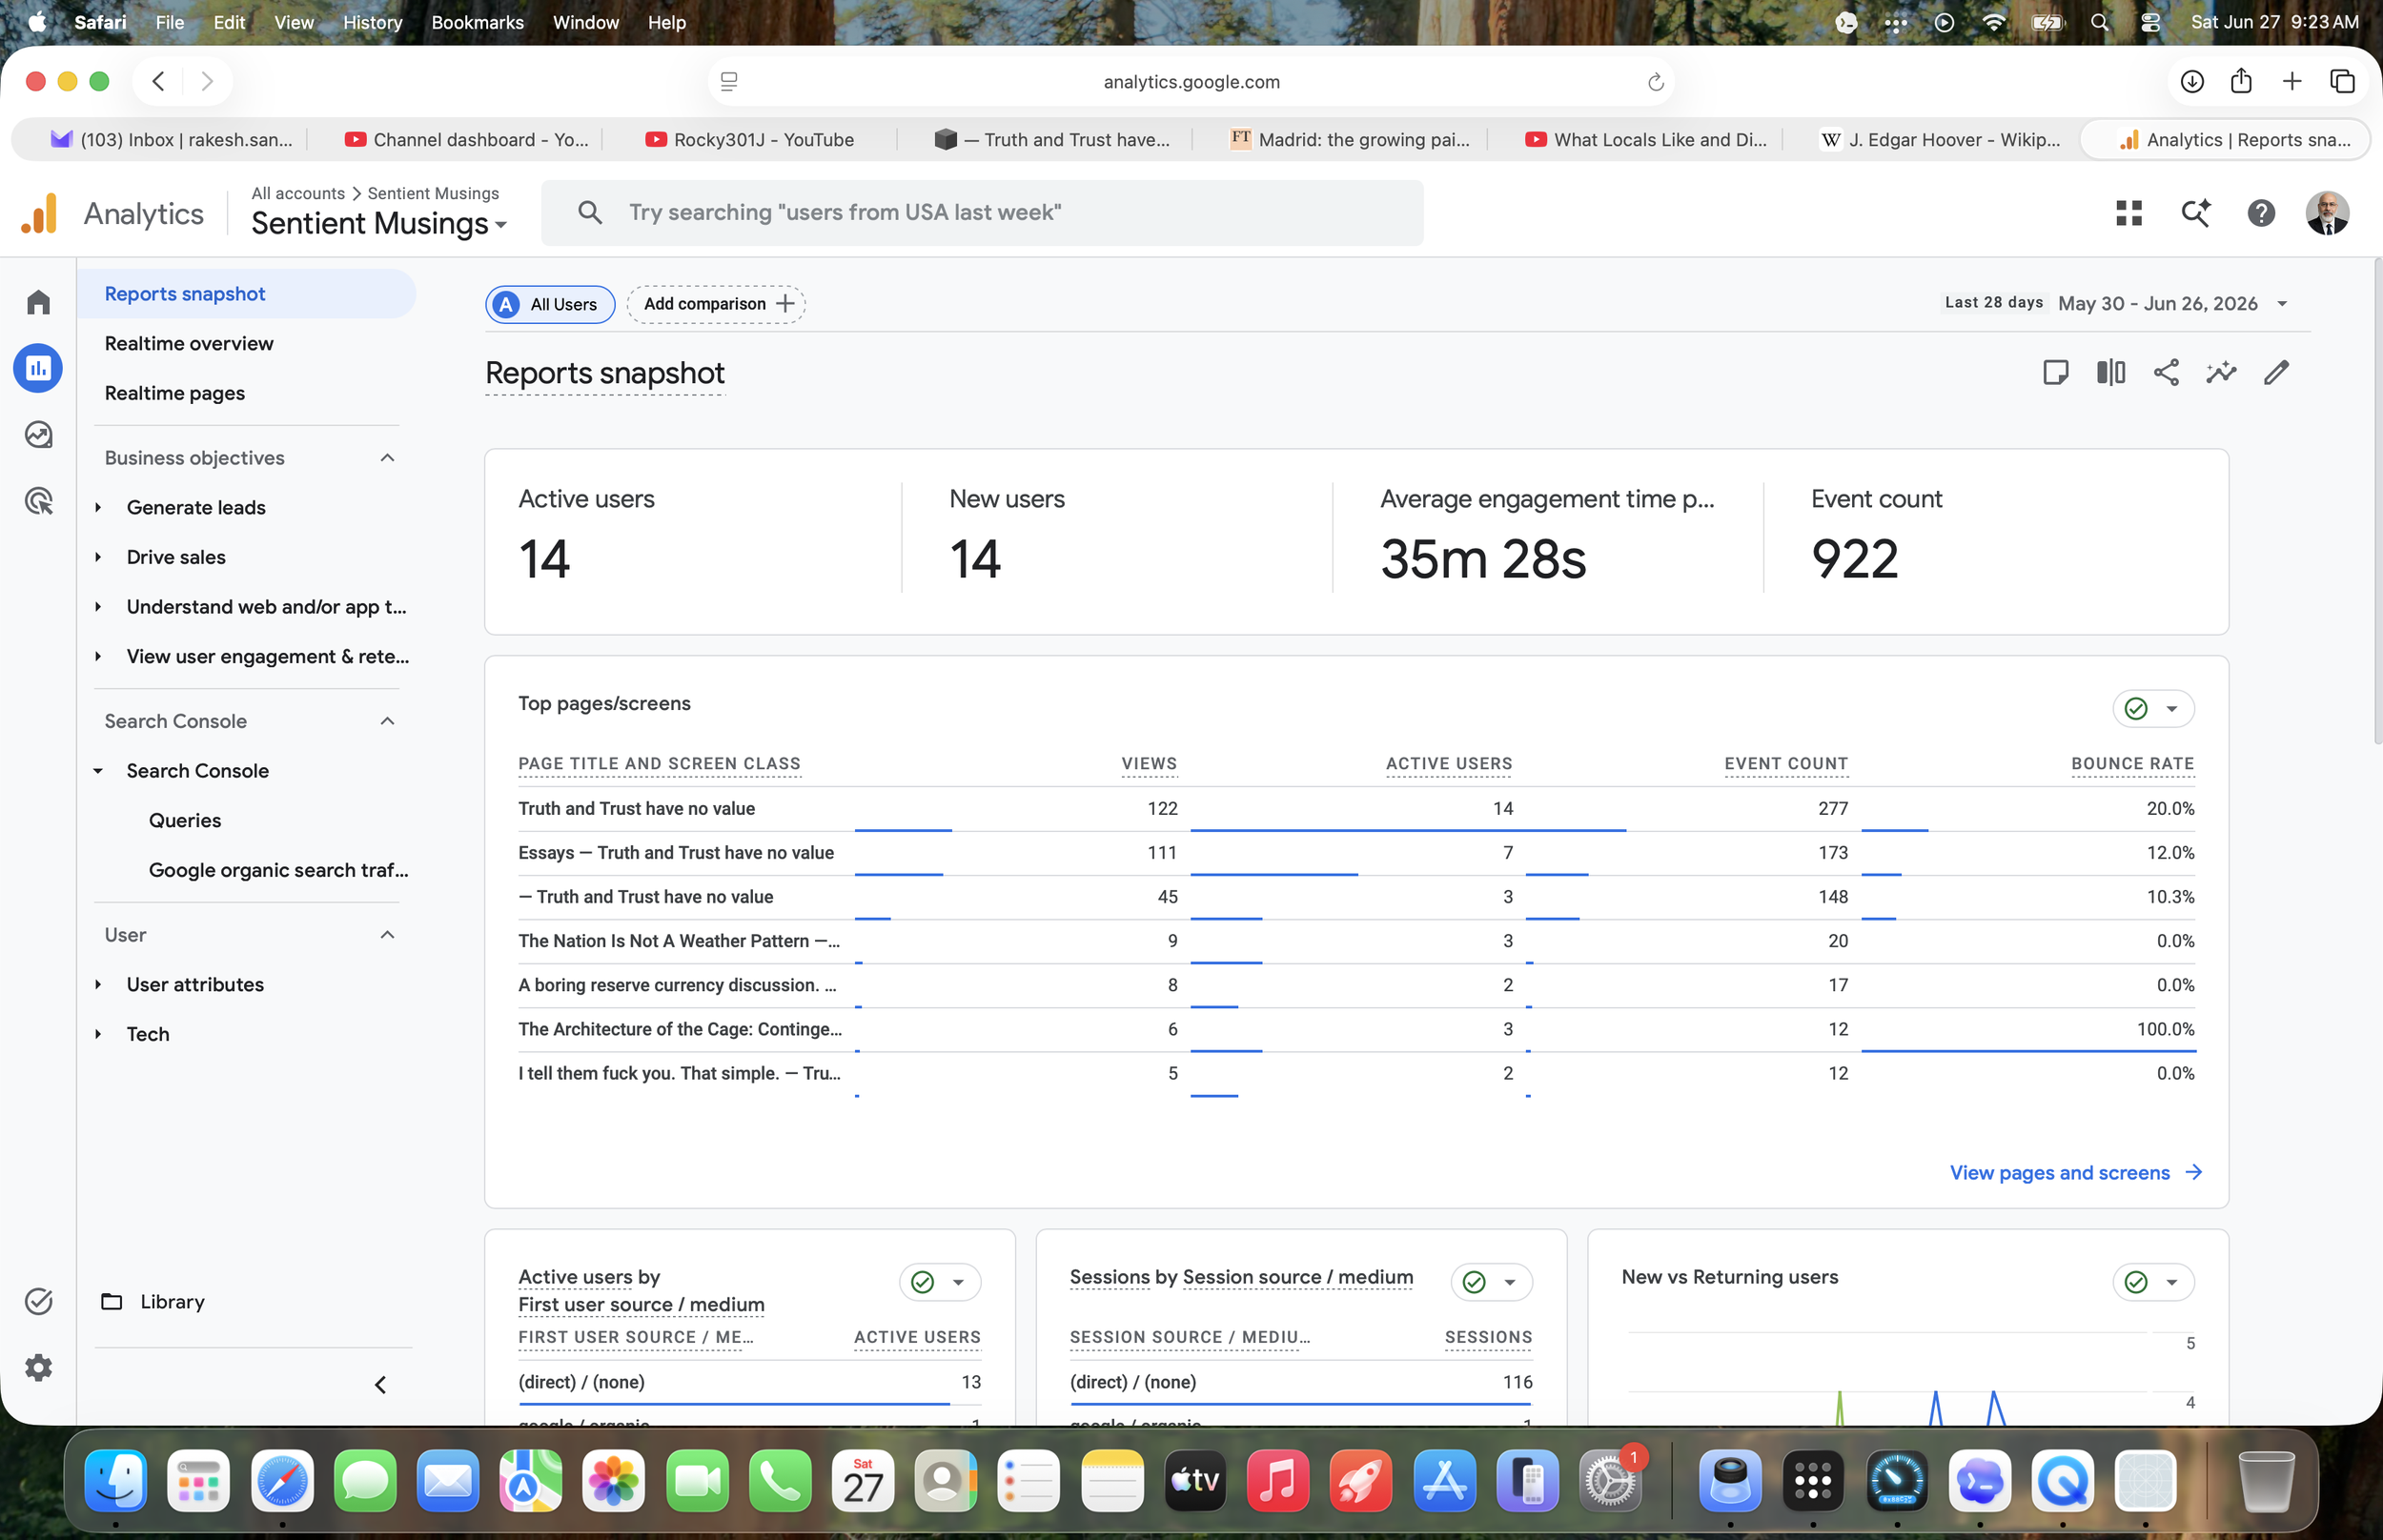Open the Help question mark icon

pyautogui.click(x=2261, y=213)
